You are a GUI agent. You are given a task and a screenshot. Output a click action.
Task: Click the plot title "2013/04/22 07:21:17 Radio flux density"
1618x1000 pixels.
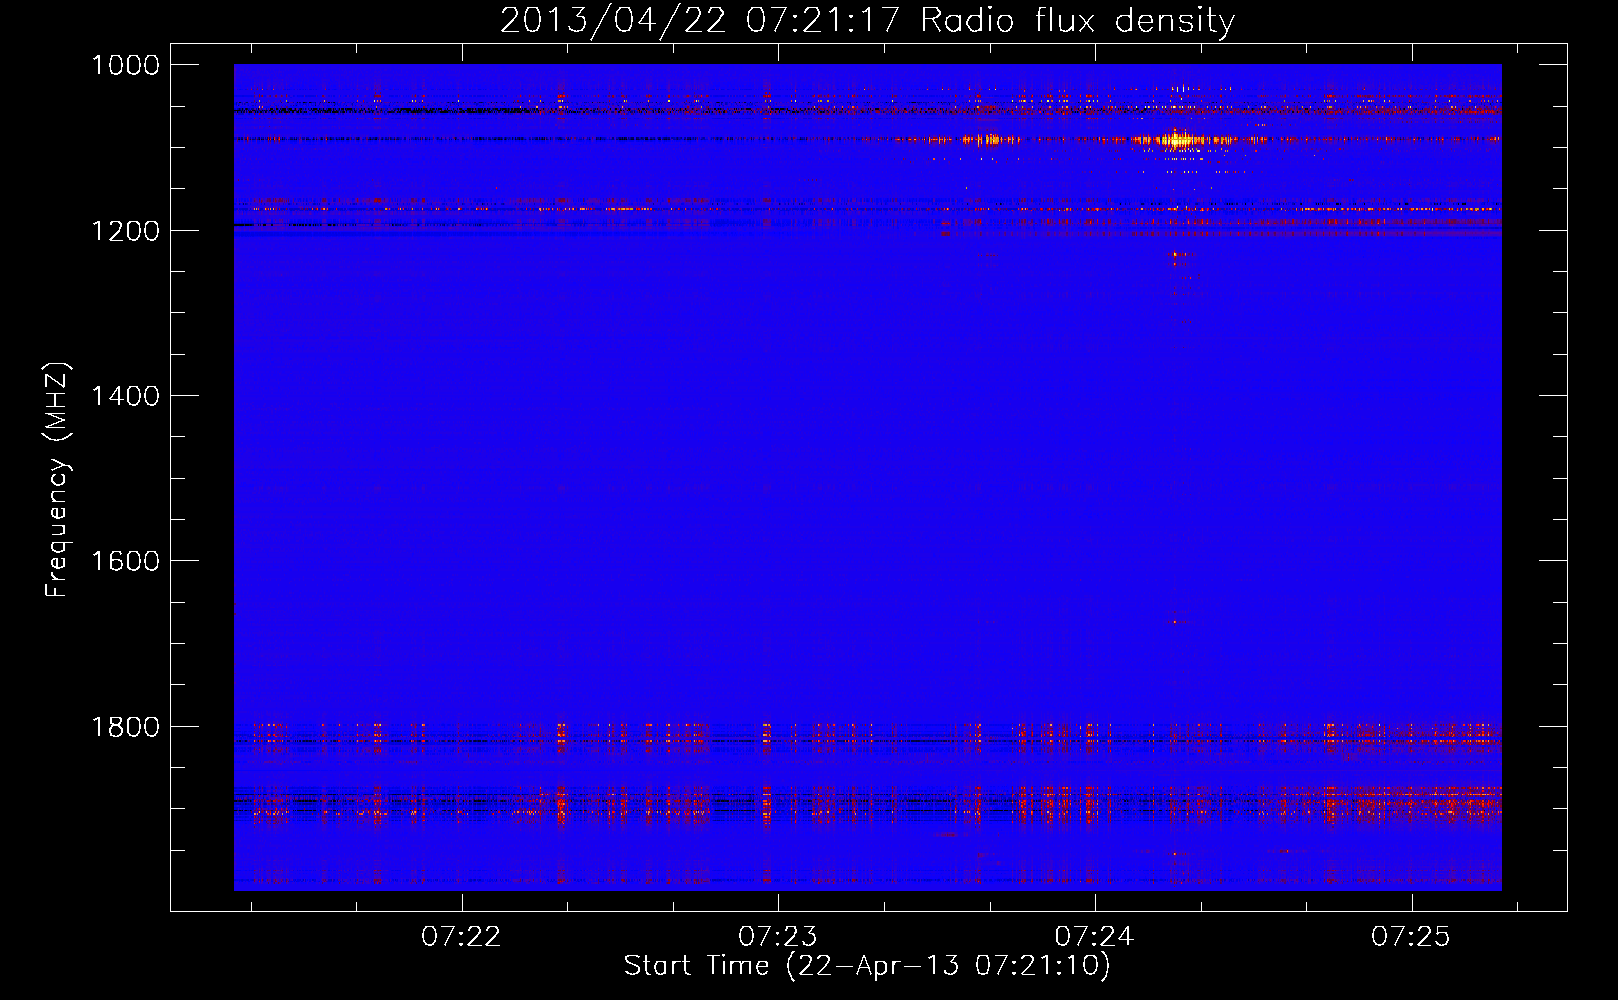tap(867, 20)
